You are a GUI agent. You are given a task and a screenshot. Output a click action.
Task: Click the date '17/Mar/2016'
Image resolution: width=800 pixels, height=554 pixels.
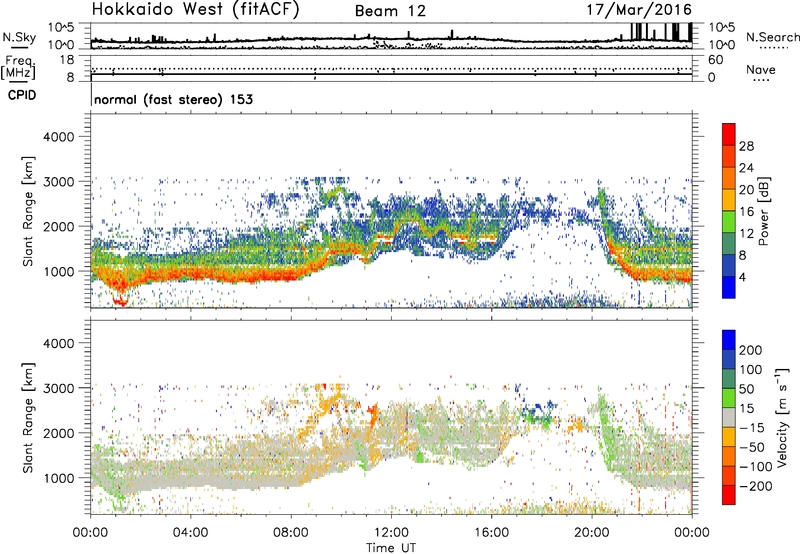click(639, 9)
